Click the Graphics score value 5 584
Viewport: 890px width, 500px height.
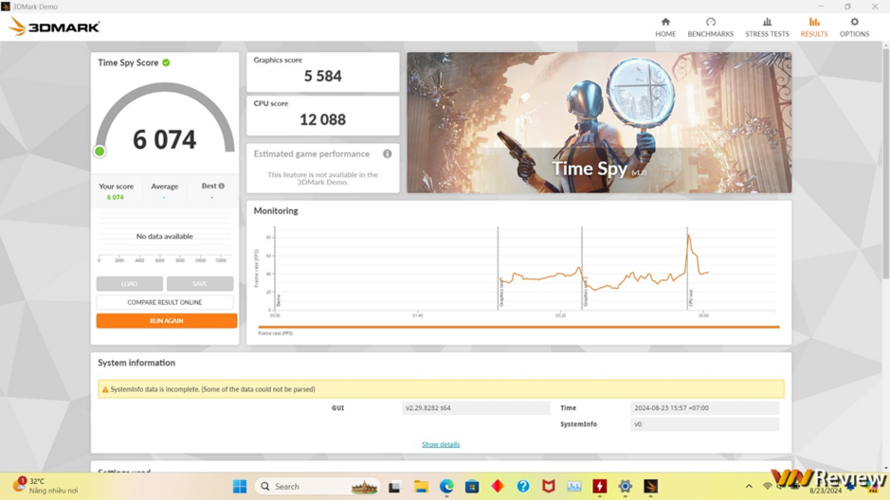[x=322, y=76]
